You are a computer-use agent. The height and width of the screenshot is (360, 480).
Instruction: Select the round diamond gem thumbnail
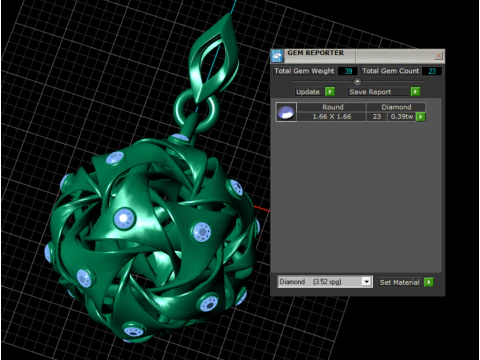tap(286, 112)
